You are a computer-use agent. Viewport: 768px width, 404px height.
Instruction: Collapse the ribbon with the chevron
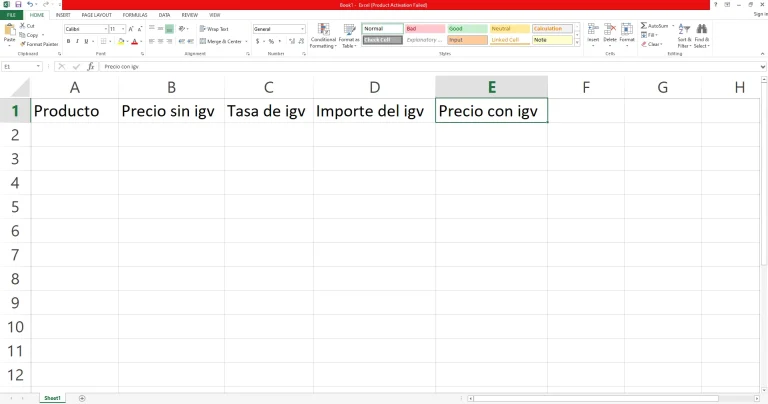(x=762, y=54)
